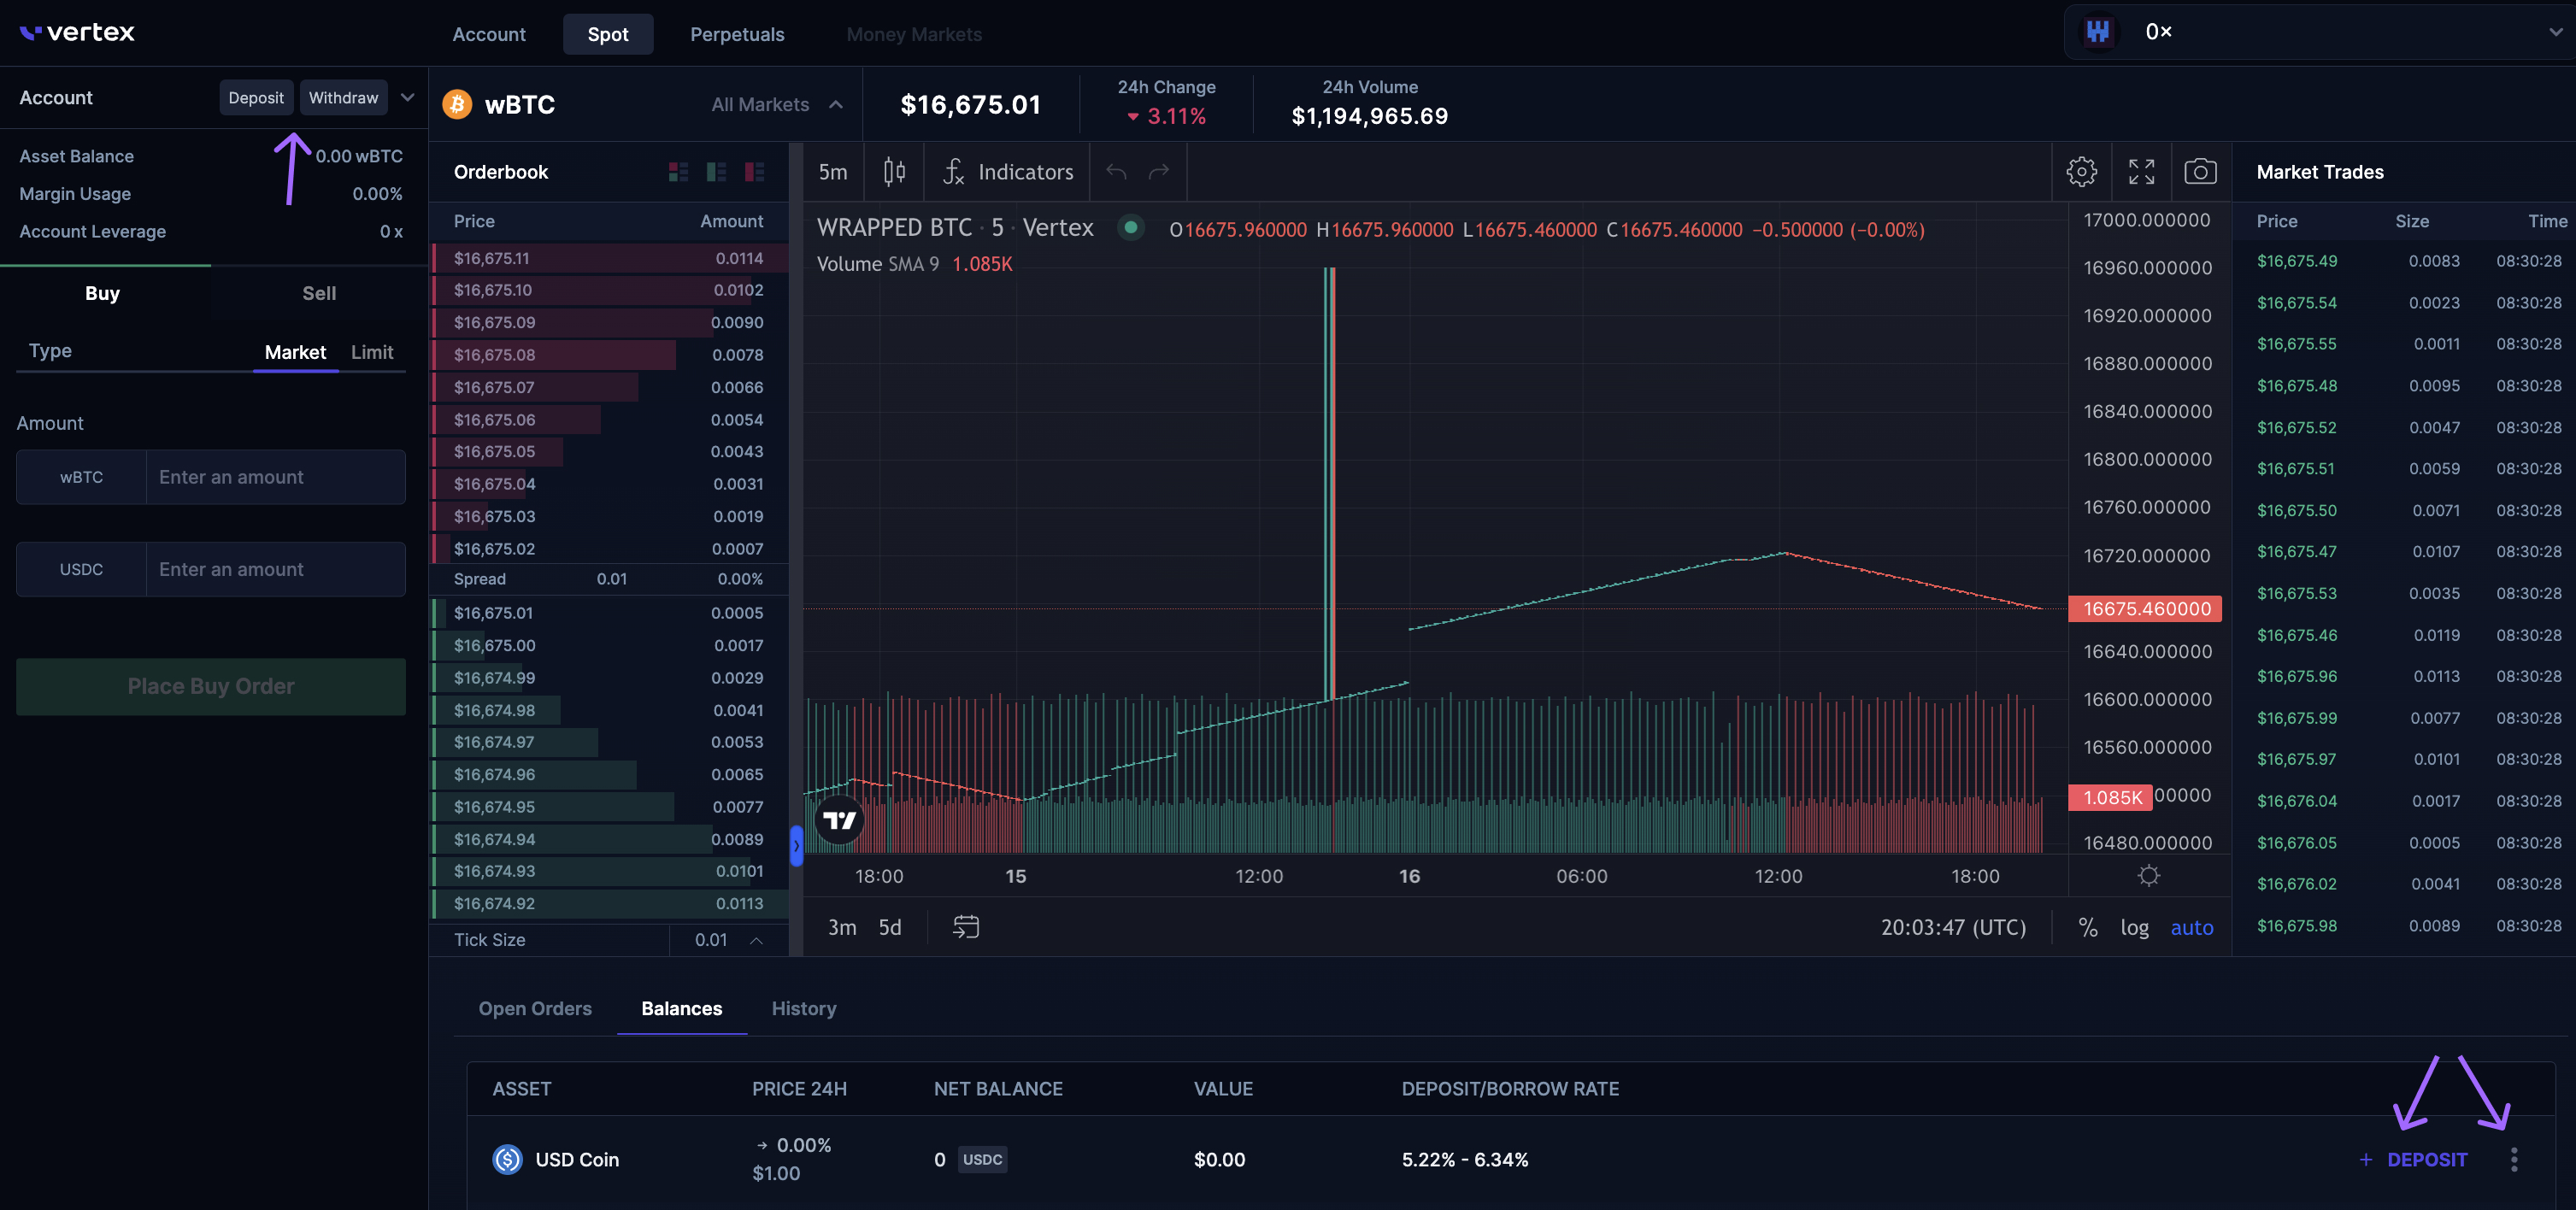
Task: Click the wBTC bitcoin coin icon
Action: (x=457, y=104)
